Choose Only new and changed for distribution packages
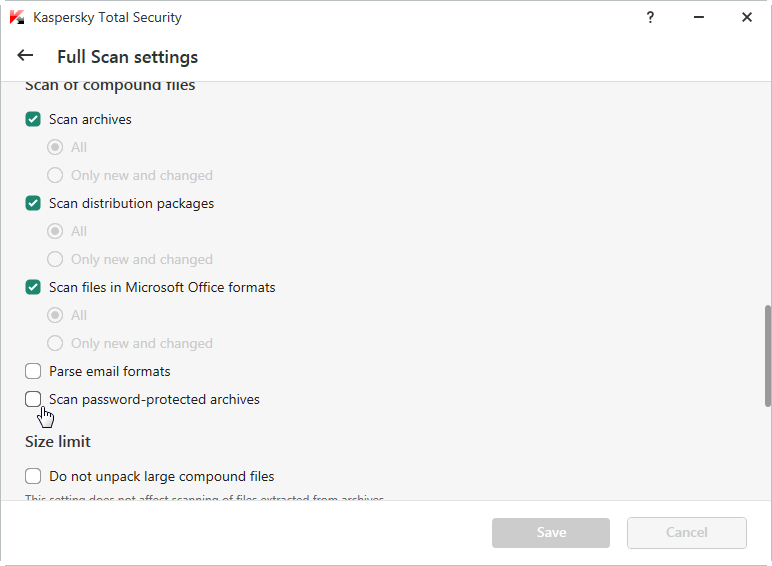 [56, 259]
